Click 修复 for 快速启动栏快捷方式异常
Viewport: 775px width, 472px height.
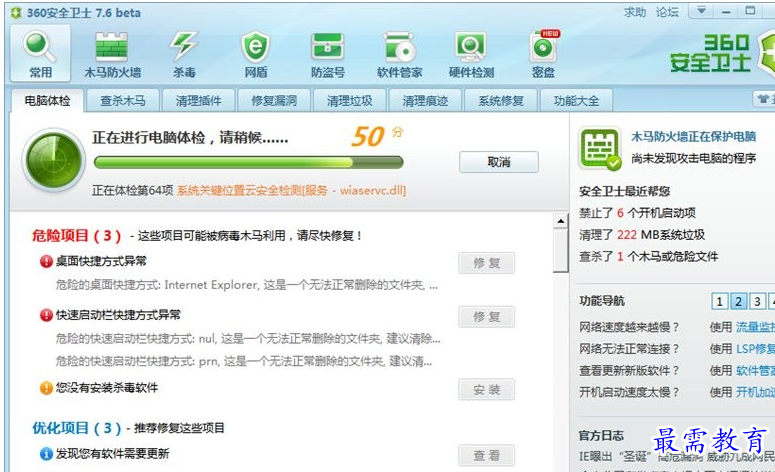pyautogui.click(x=486, y=317)
